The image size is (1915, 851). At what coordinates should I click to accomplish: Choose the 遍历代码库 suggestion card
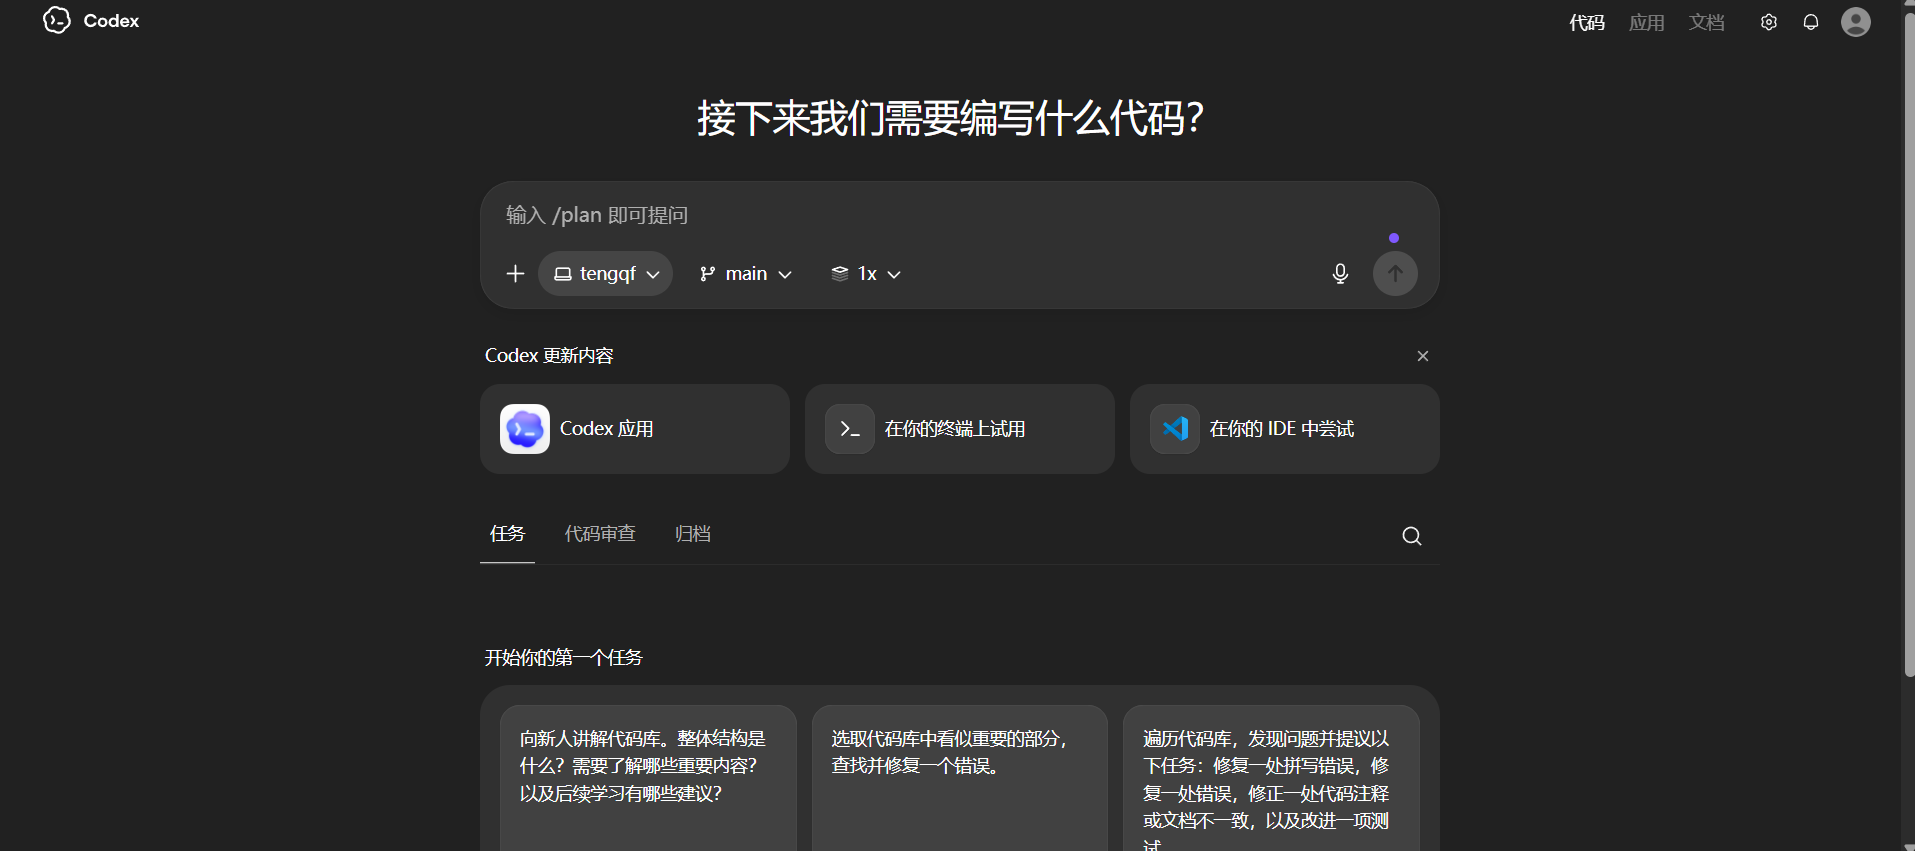tap(1271, 778)
